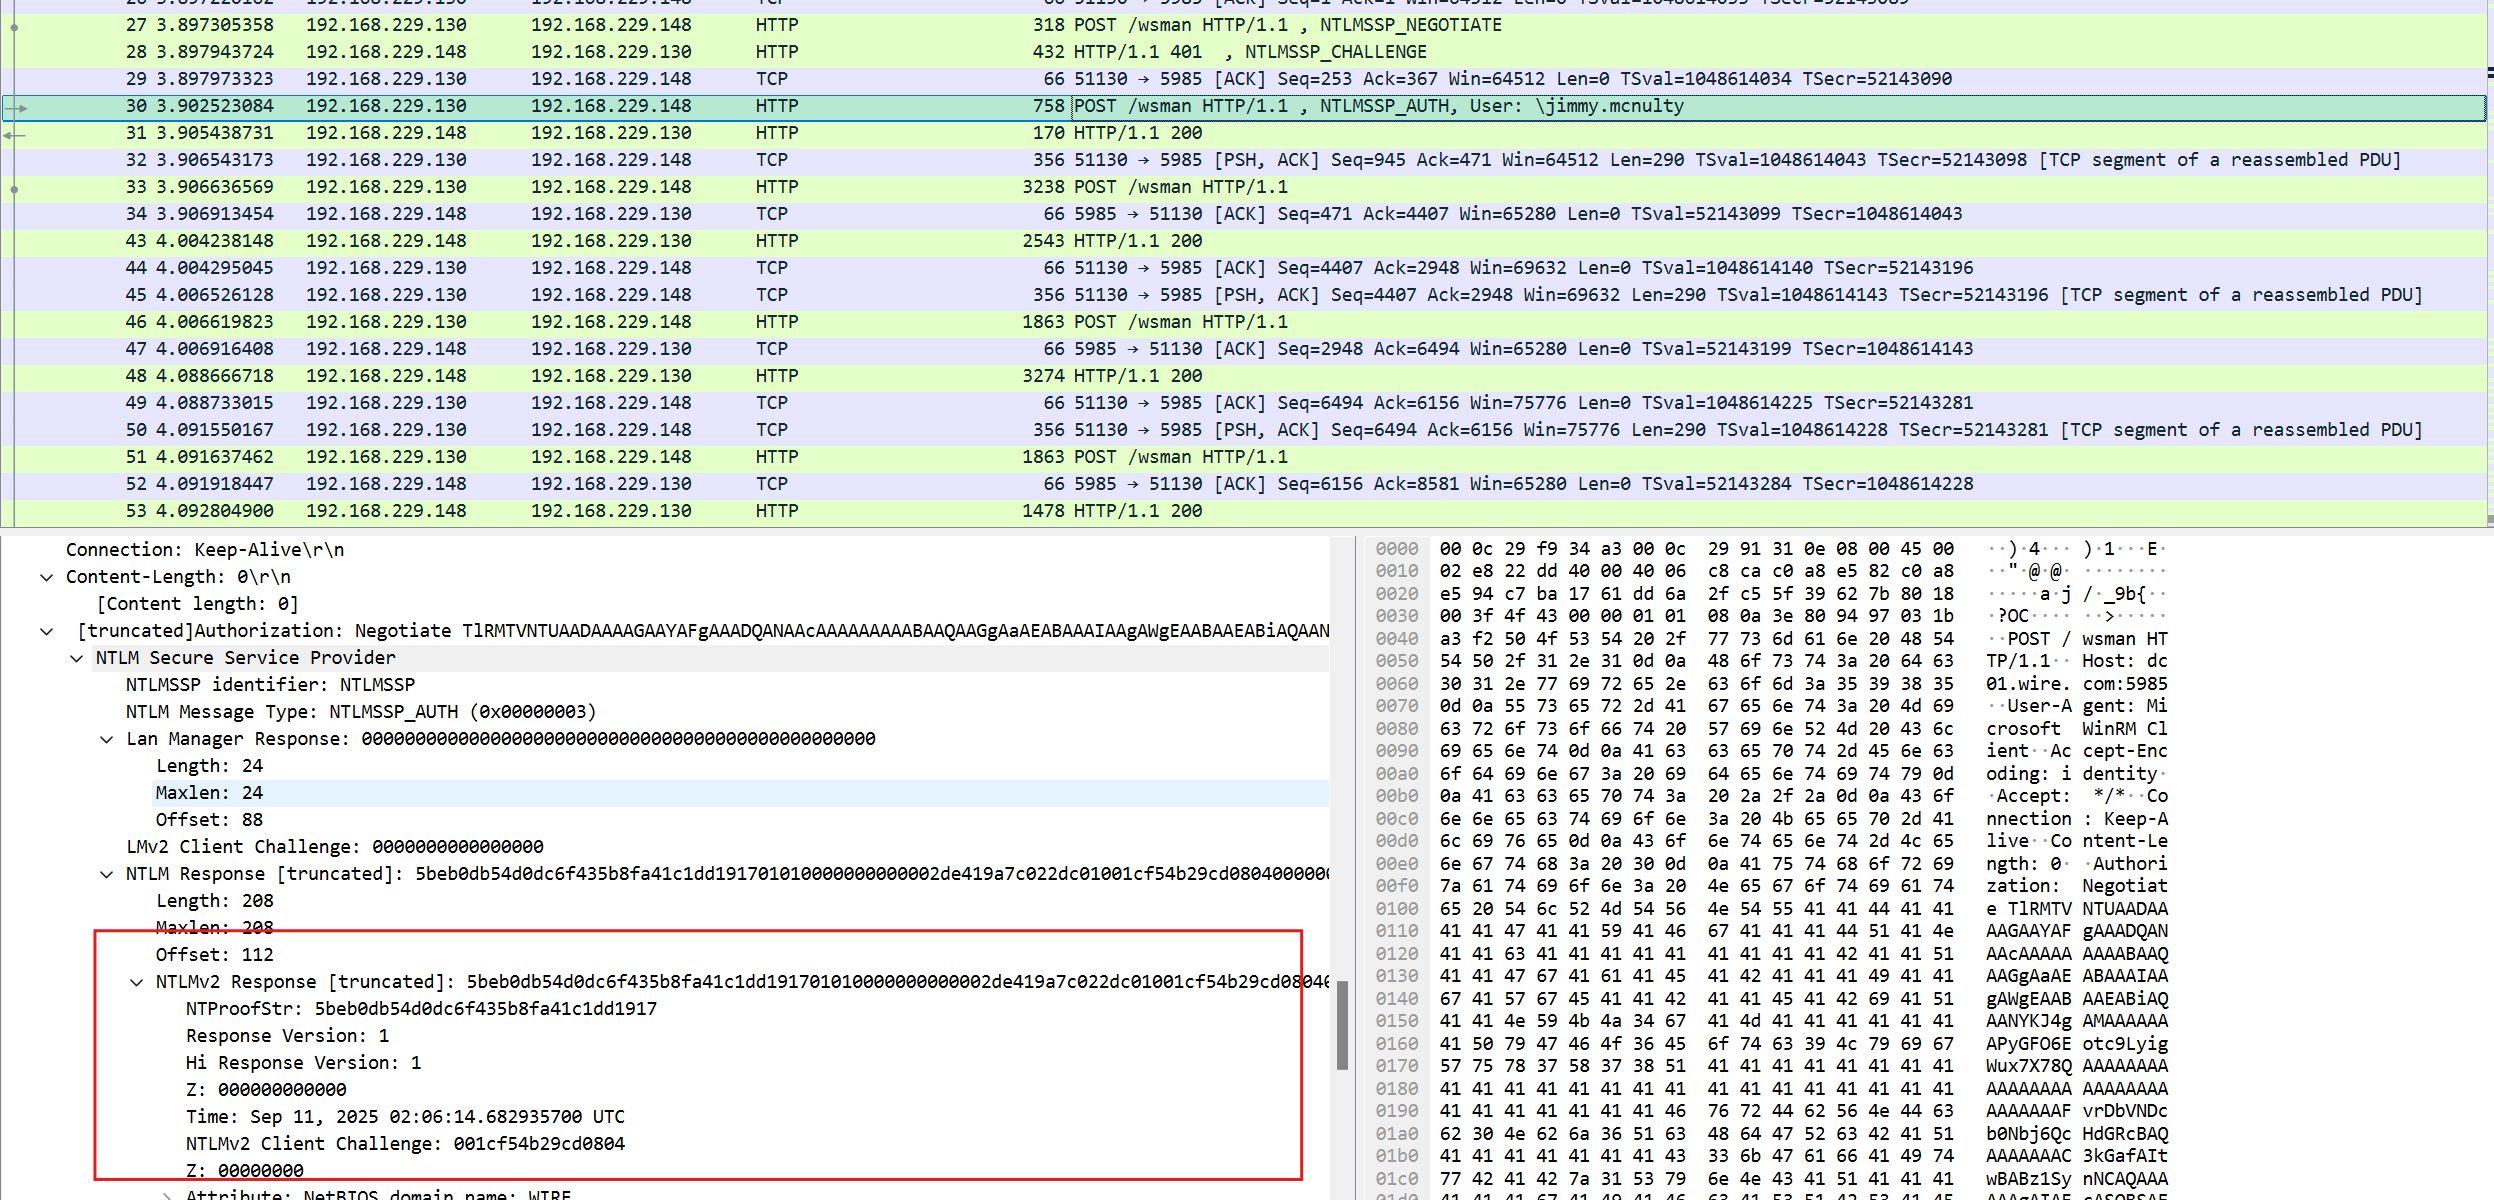This screenshot has width=2494, height=1200.
Task: Click the LMv2 Client Challenge line
Action: [335, 847]
